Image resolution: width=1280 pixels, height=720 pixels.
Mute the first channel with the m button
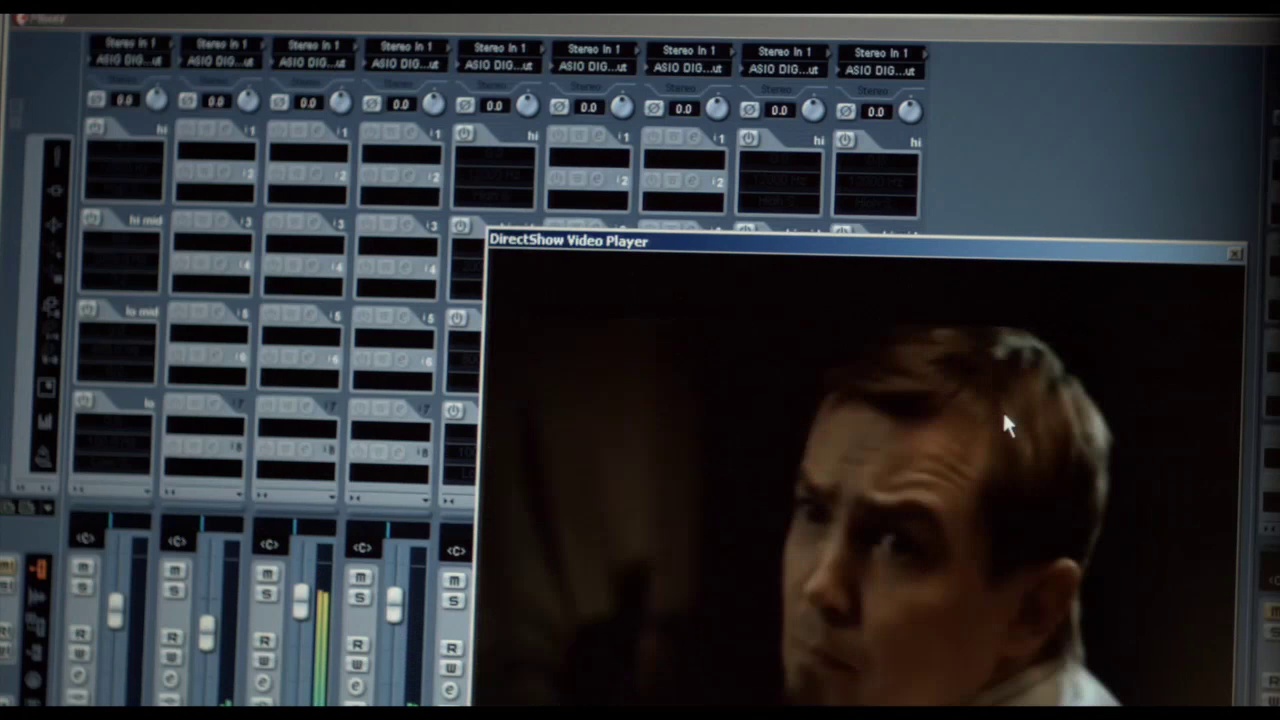pyautogui.click(x=82, y=567)
